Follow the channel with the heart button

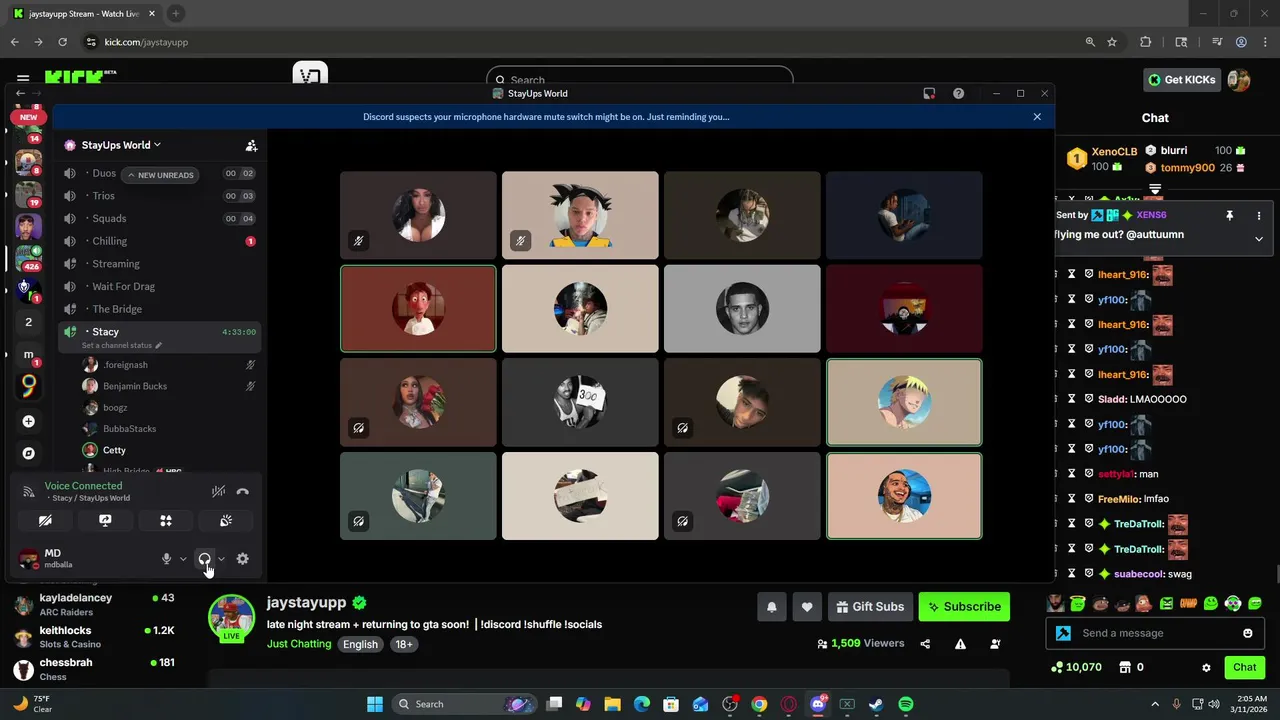pos(807,606)
